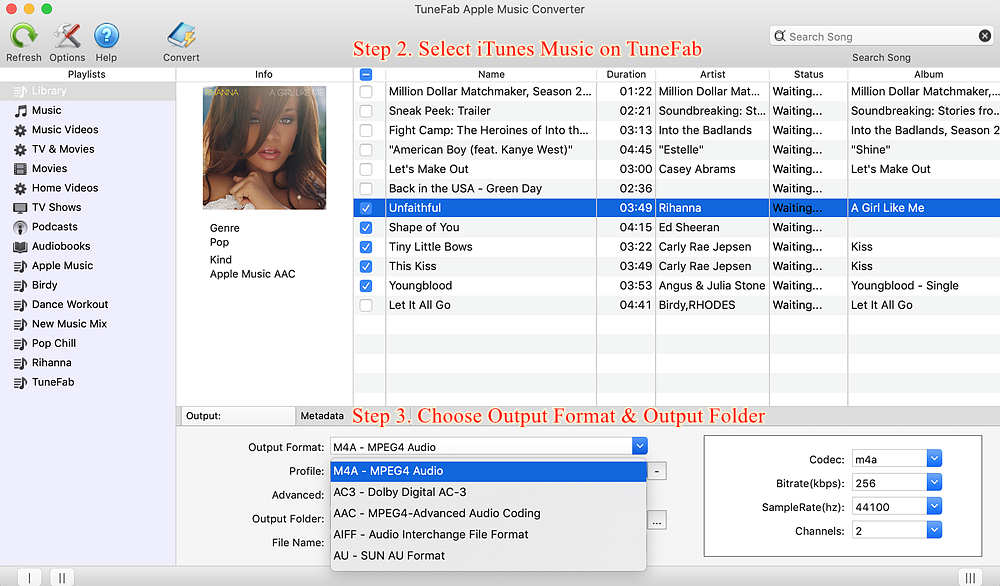Switch to the Metadata tab
This screenshot has height=586, width=1000.
coord(322,416)
